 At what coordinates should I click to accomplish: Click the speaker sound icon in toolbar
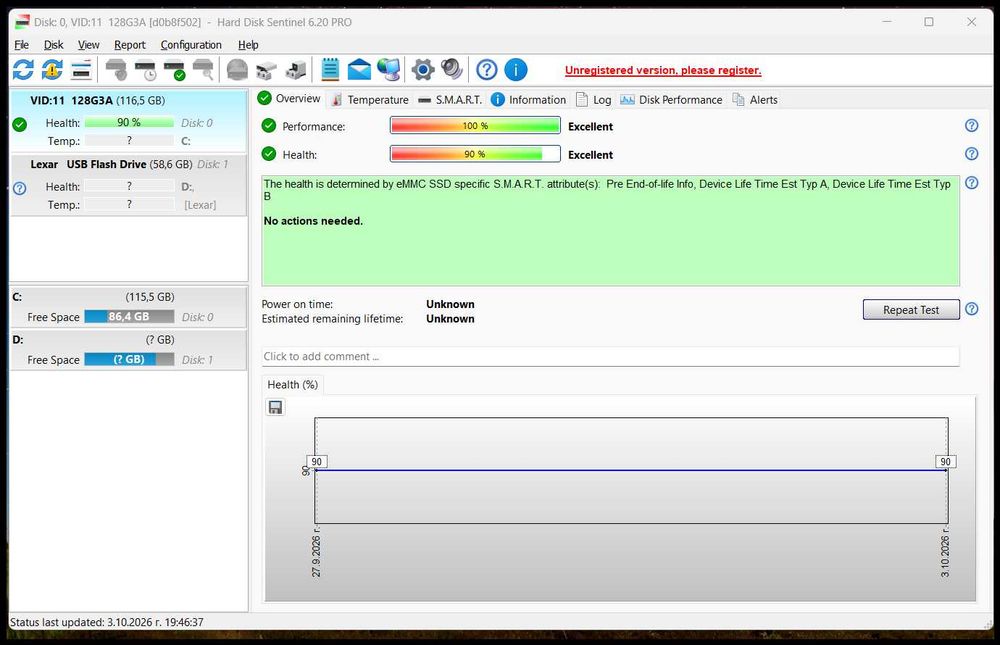tap(452, 70)
